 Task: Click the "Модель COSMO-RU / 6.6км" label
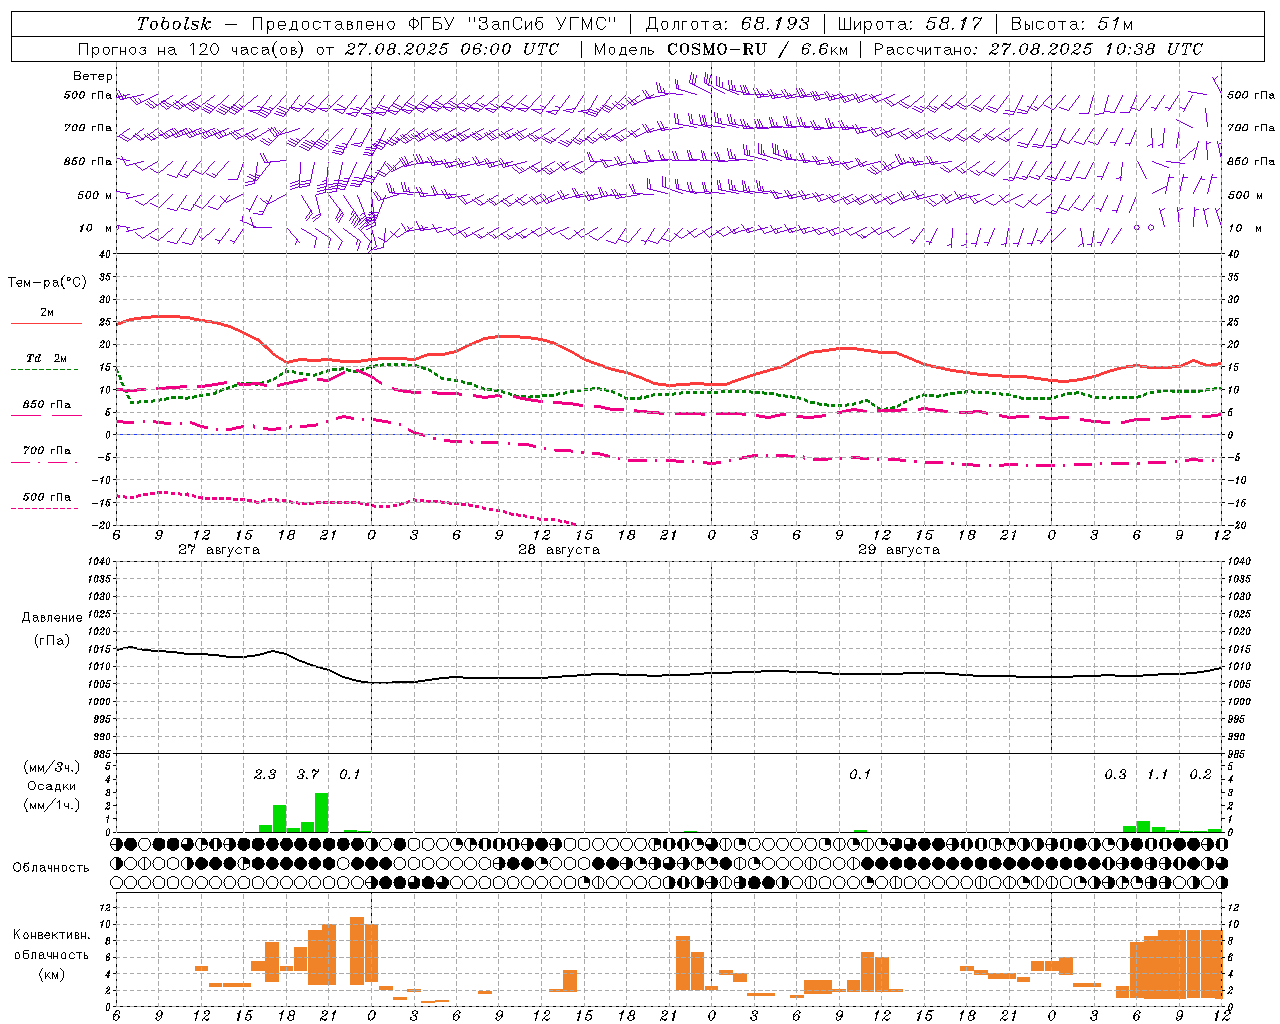(721, 49)
